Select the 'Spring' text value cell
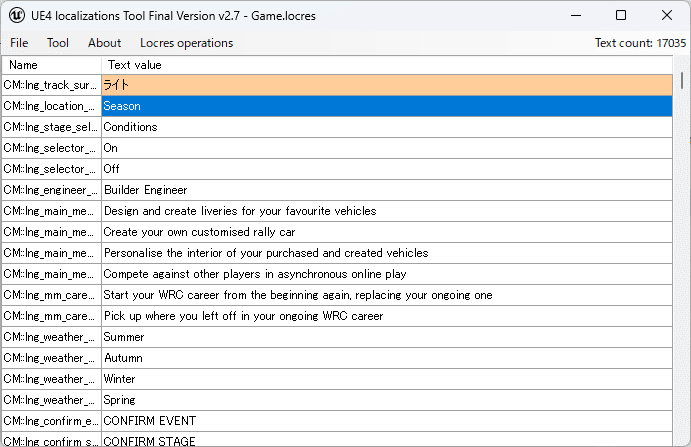Viewport: 691px width, 447px height. pos(386,400)
